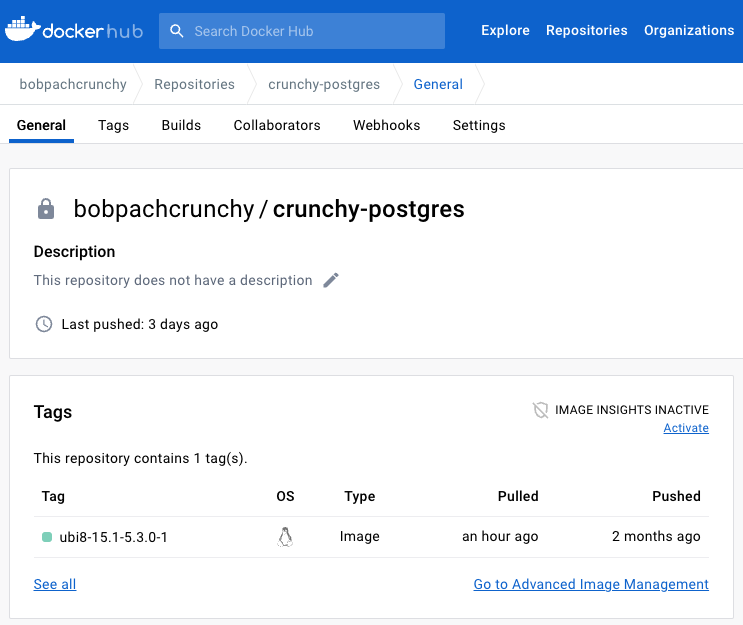Open Organizations in the top navigation
The image size is (743, 625).
689,31
